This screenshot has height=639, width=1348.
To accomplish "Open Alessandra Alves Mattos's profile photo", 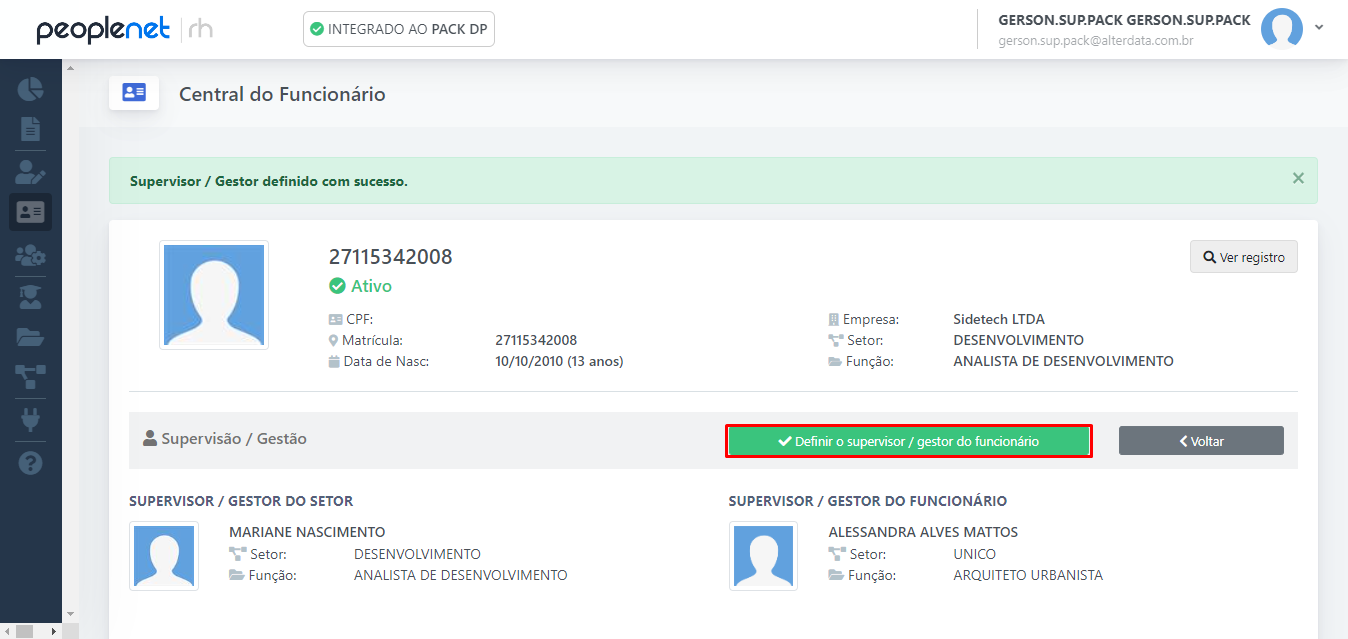I will 763,556.
